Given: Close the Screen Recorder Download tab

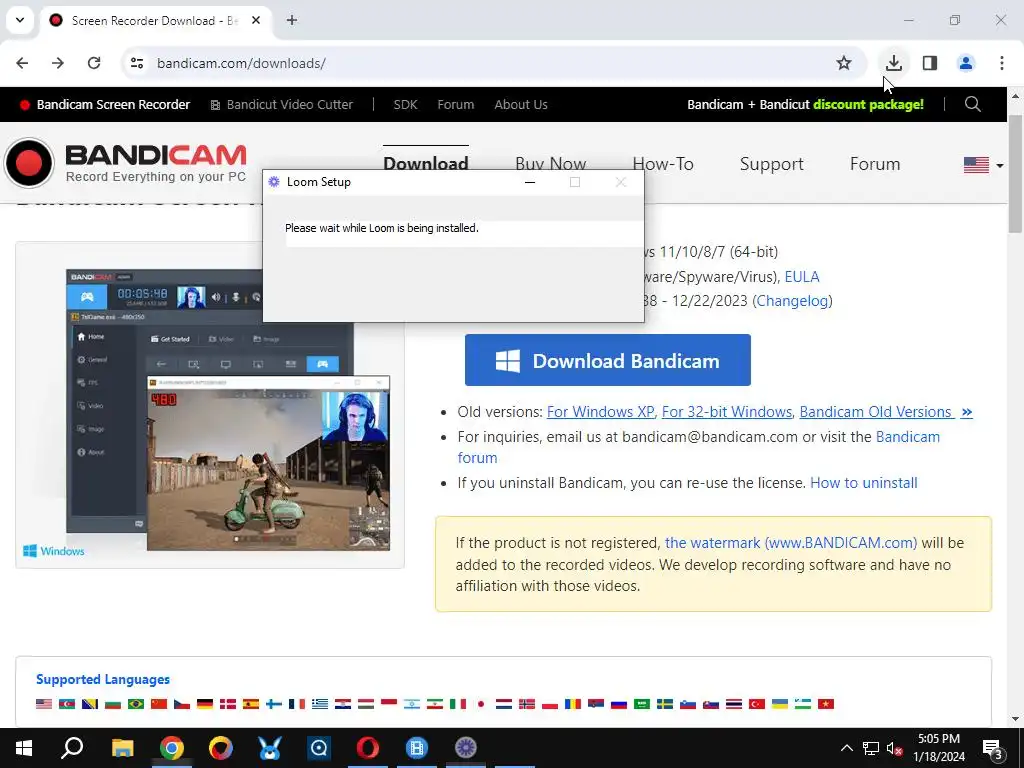Looking at the screenshot, I should (x=256, y=20).
